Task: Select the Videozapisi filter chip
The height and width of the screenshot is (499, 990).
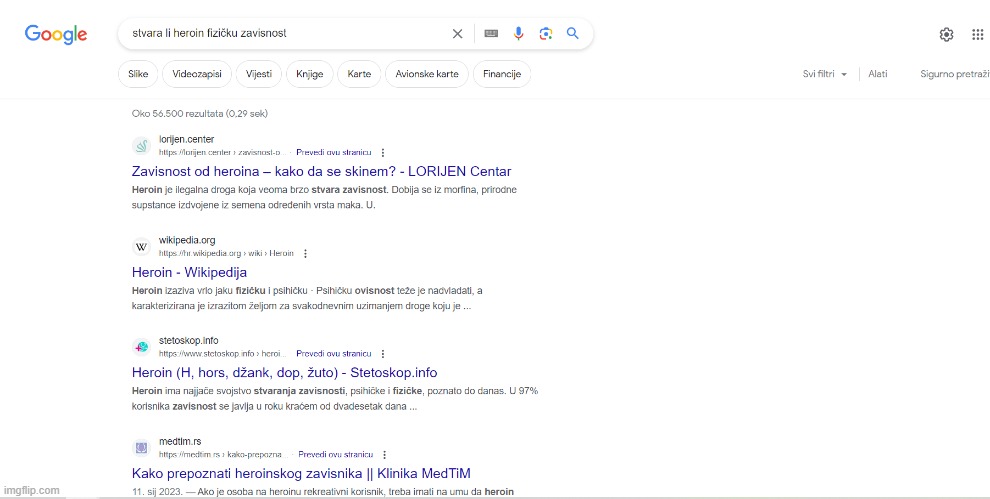Action: [x=197, y=74]
